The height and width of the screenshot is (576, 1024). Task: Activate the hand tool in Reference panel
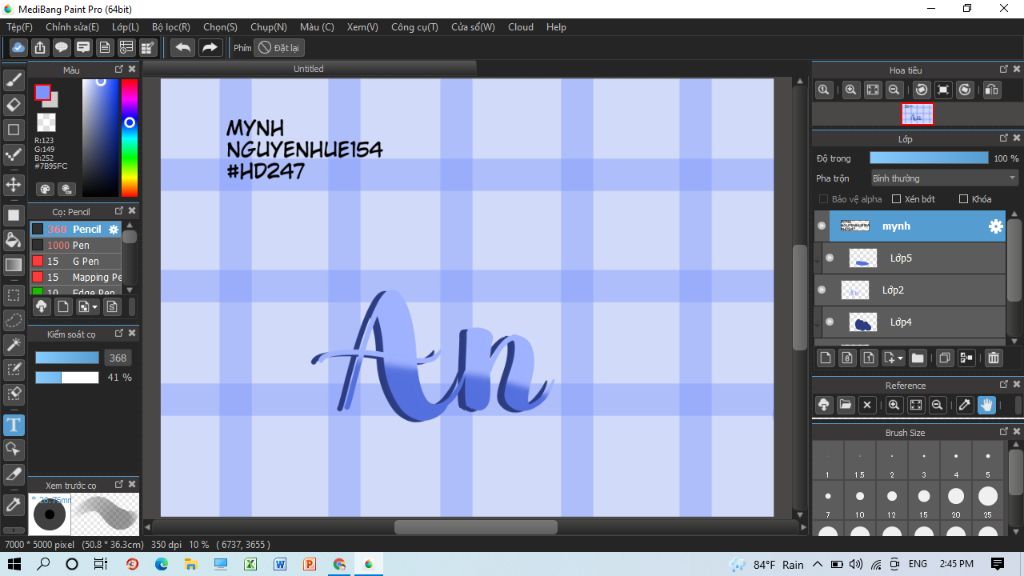pos(986,405)
